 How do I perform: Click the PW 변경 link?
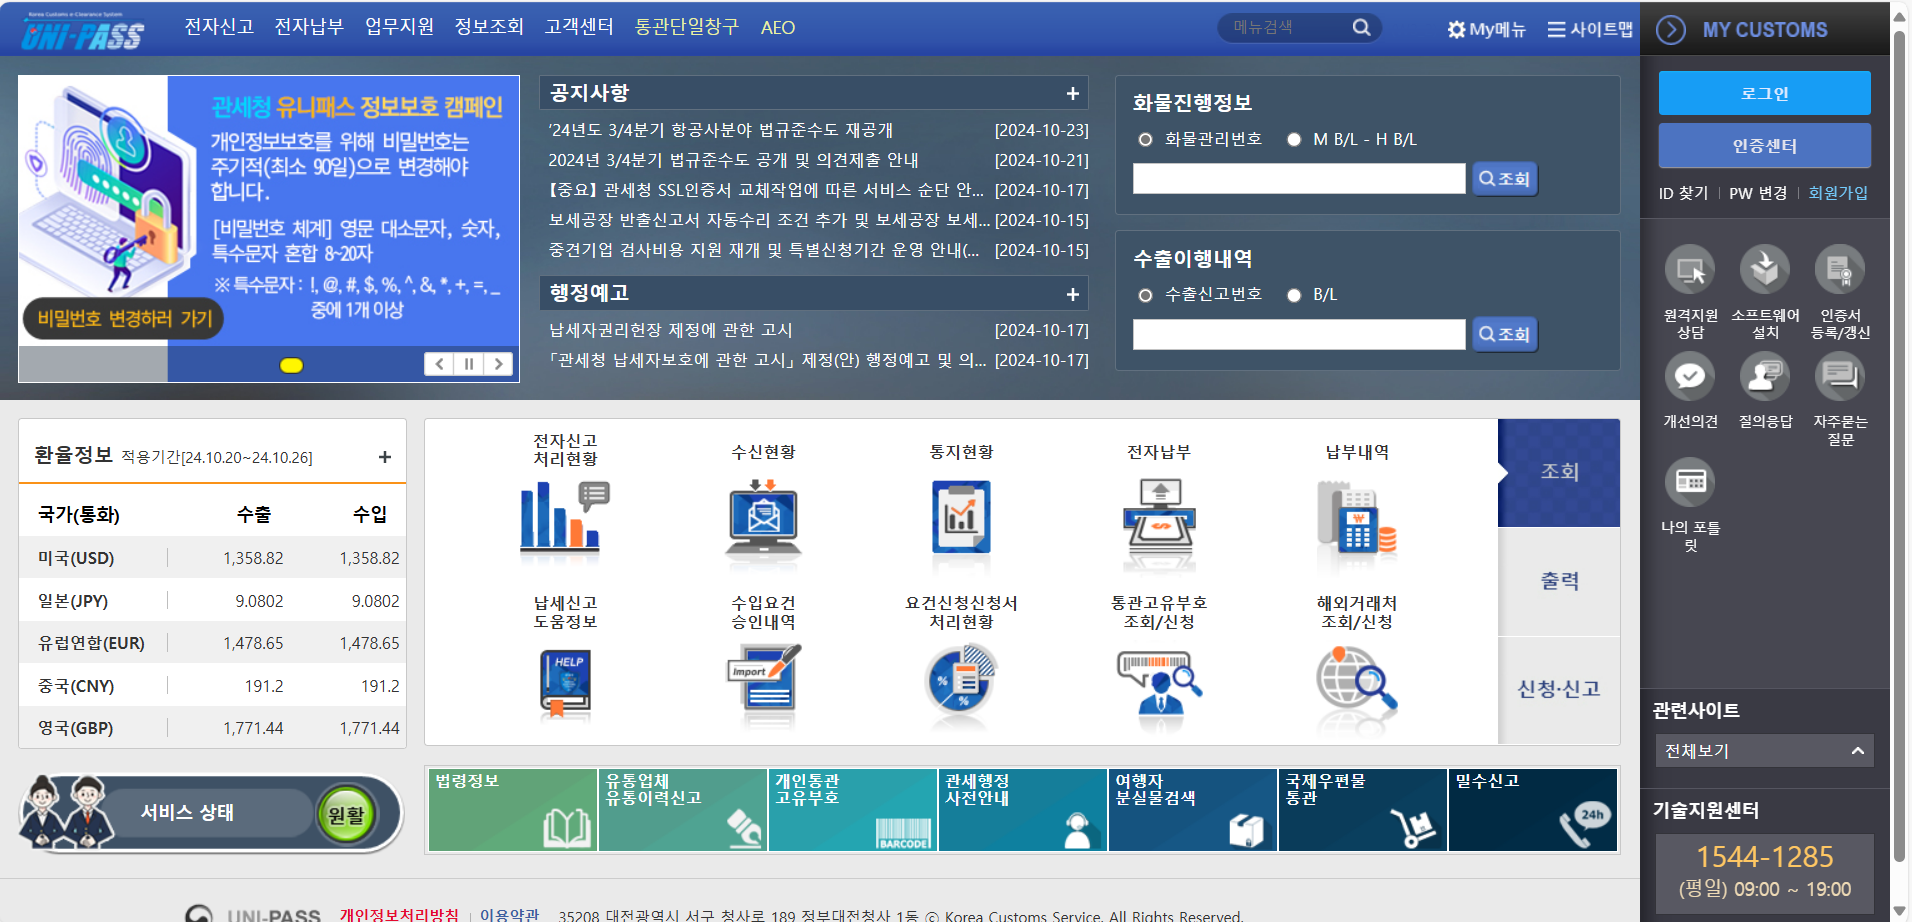pyautogui.click(x=1758, y=193)
